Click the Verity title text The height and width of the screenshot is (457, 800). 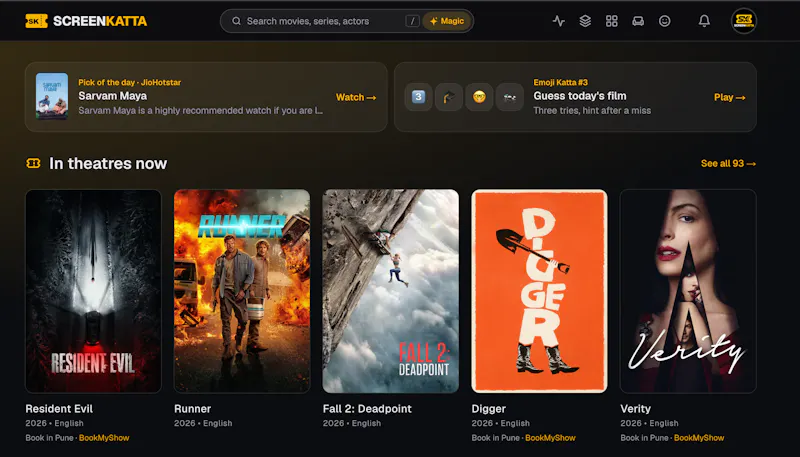[x=636, y=409]
